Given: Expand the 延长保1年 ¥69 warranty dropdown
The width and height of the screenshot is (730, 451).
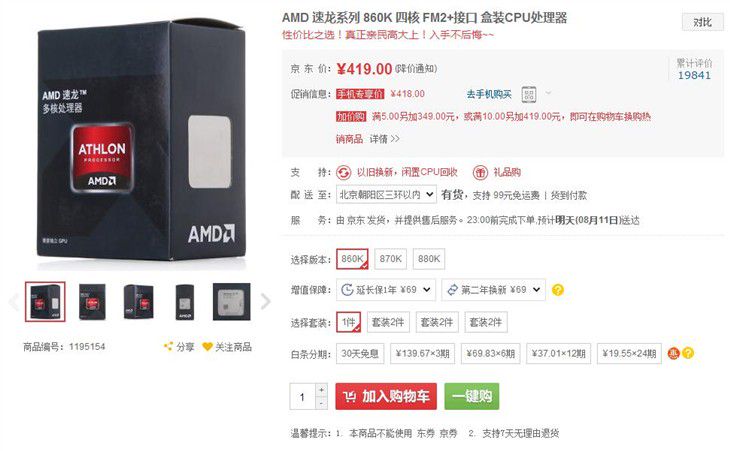Looking at the screenshot, I should click(385, 290).
